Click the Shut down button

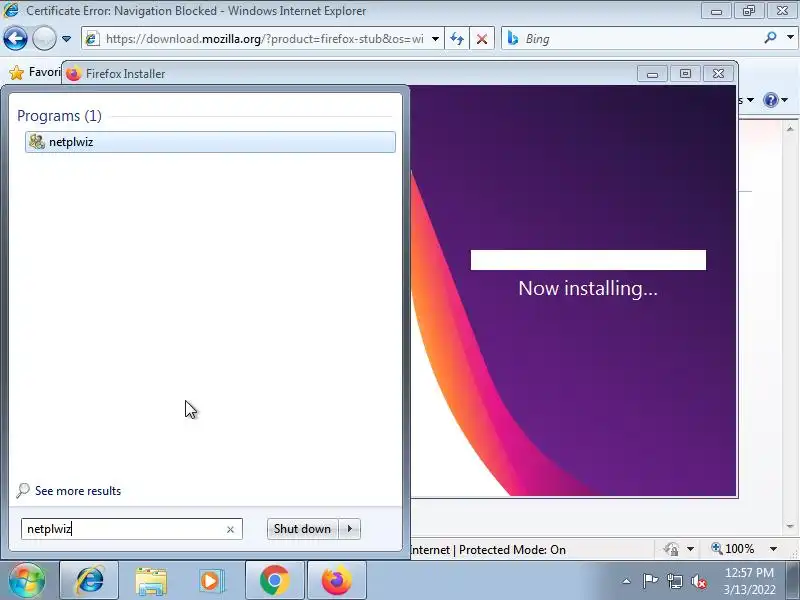(x=302, y=529)
